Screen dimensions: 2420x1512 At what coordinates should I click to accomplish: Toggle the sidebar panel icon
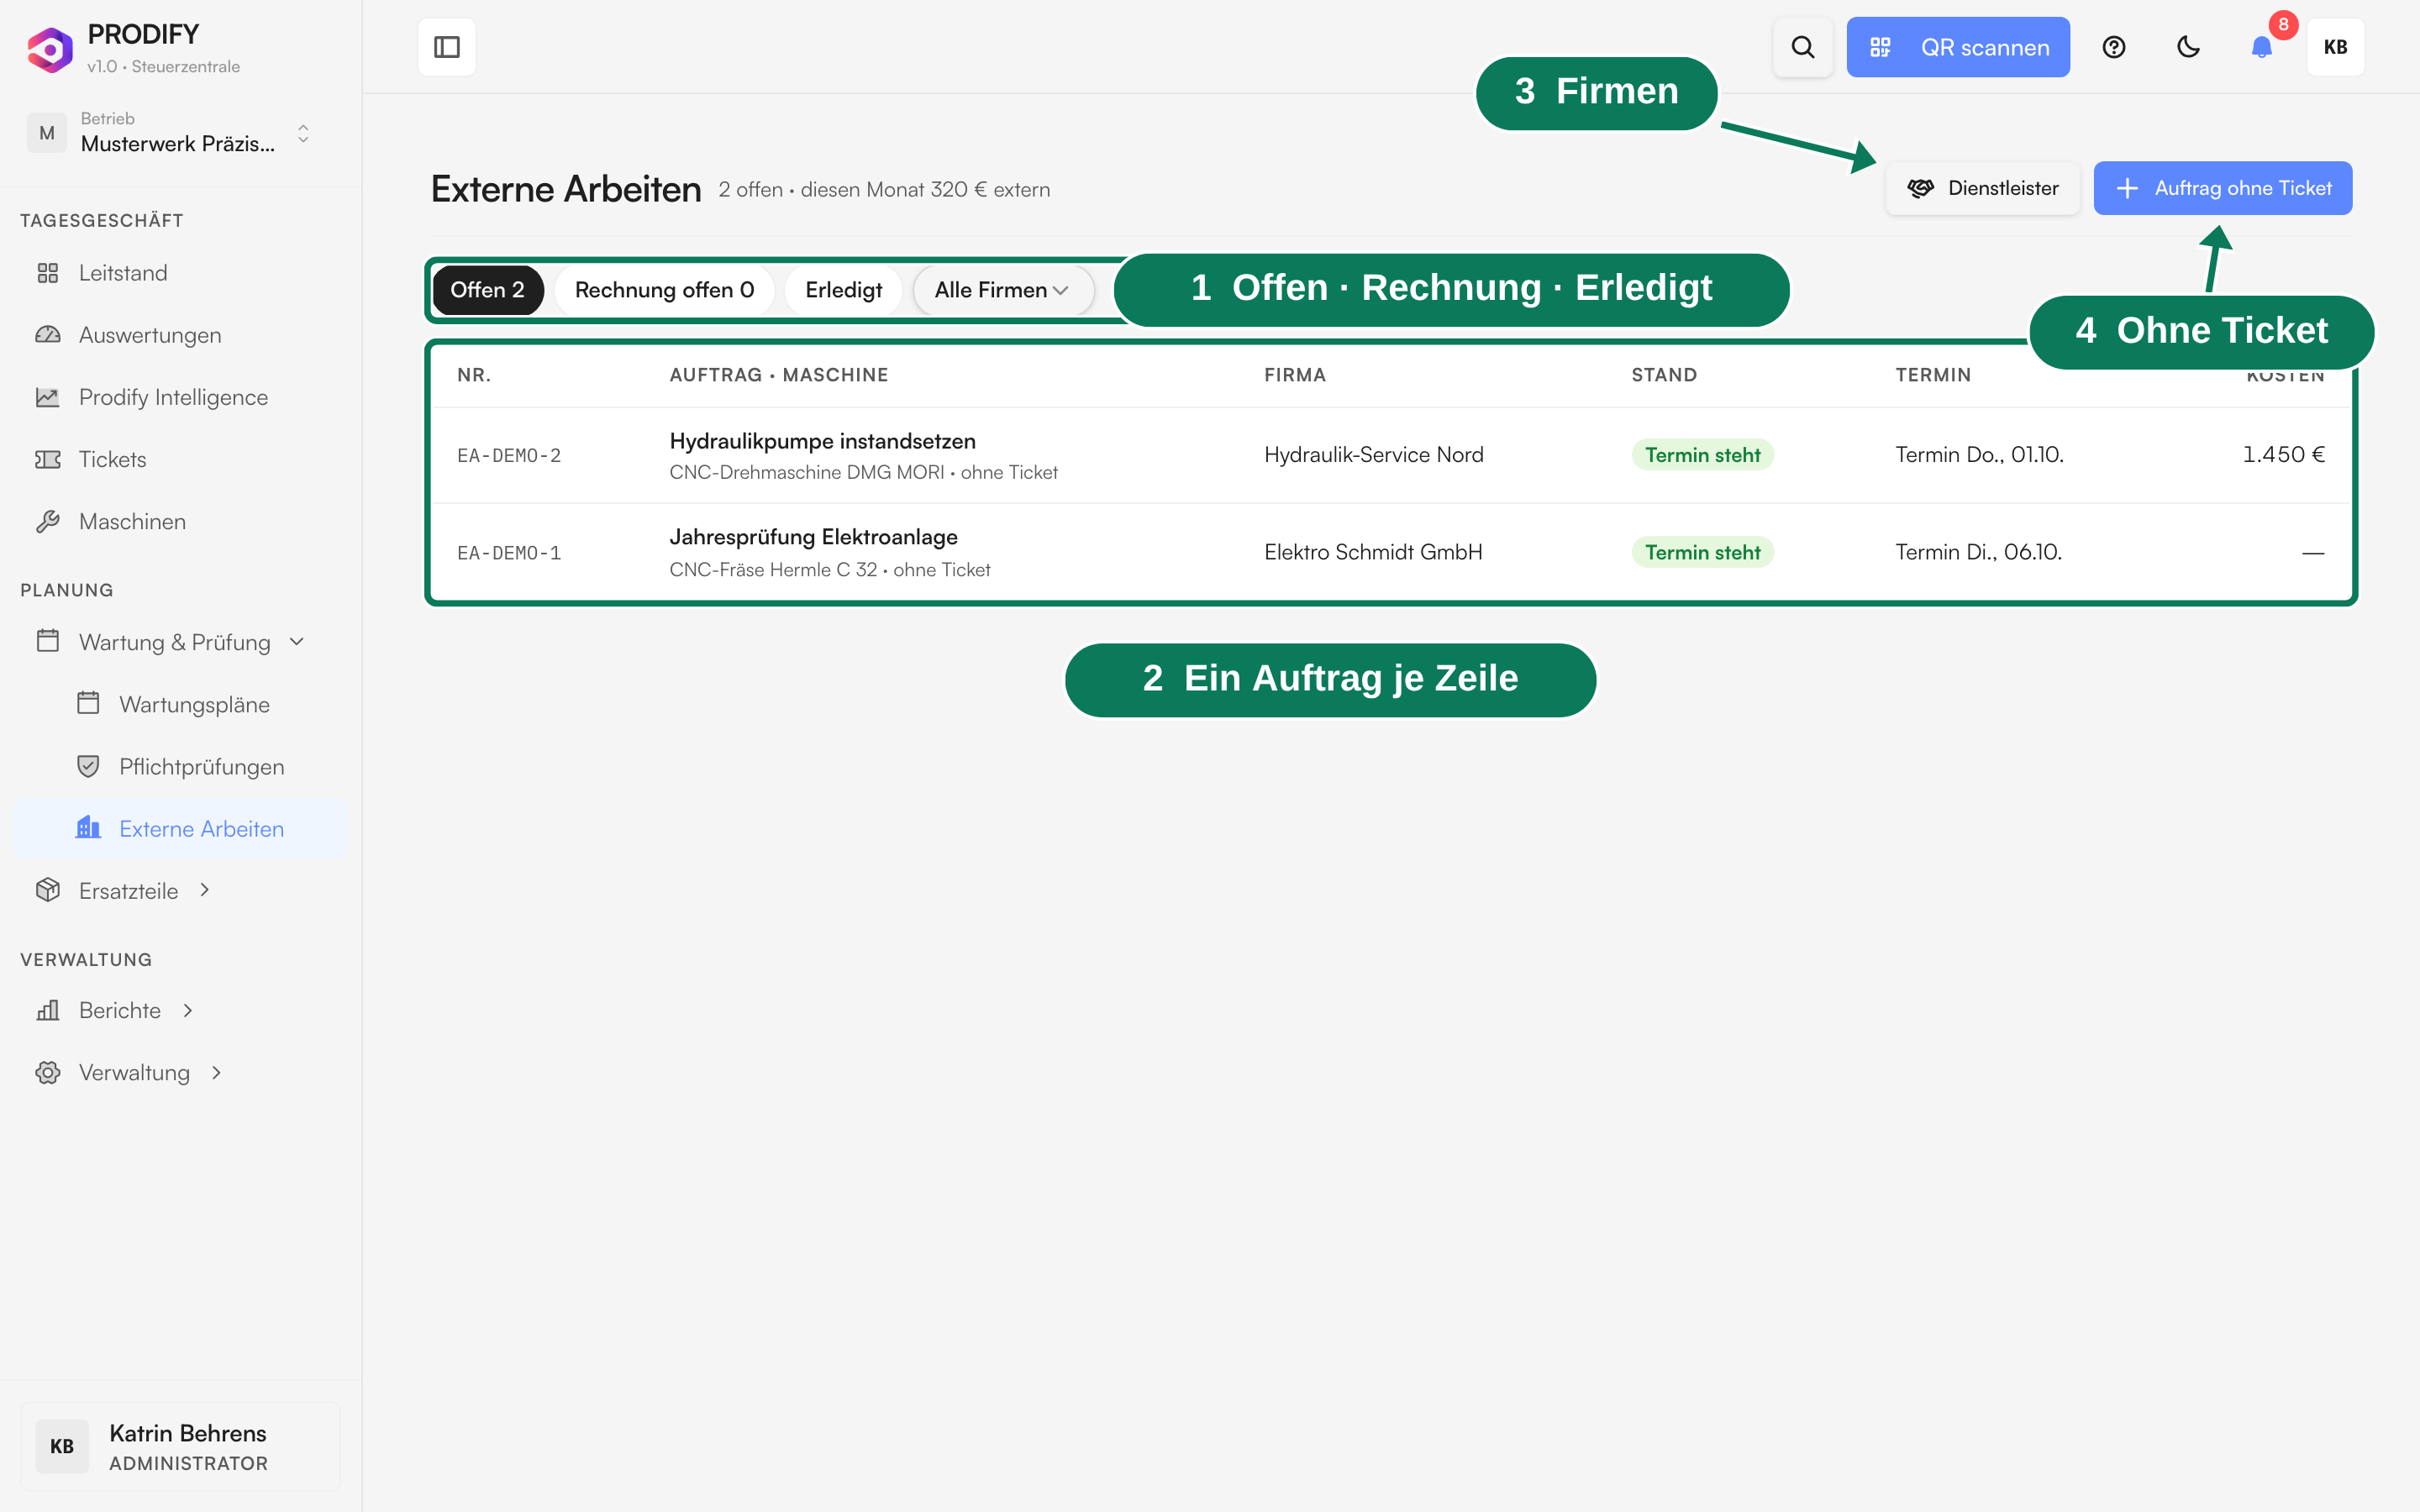point(446,47)
